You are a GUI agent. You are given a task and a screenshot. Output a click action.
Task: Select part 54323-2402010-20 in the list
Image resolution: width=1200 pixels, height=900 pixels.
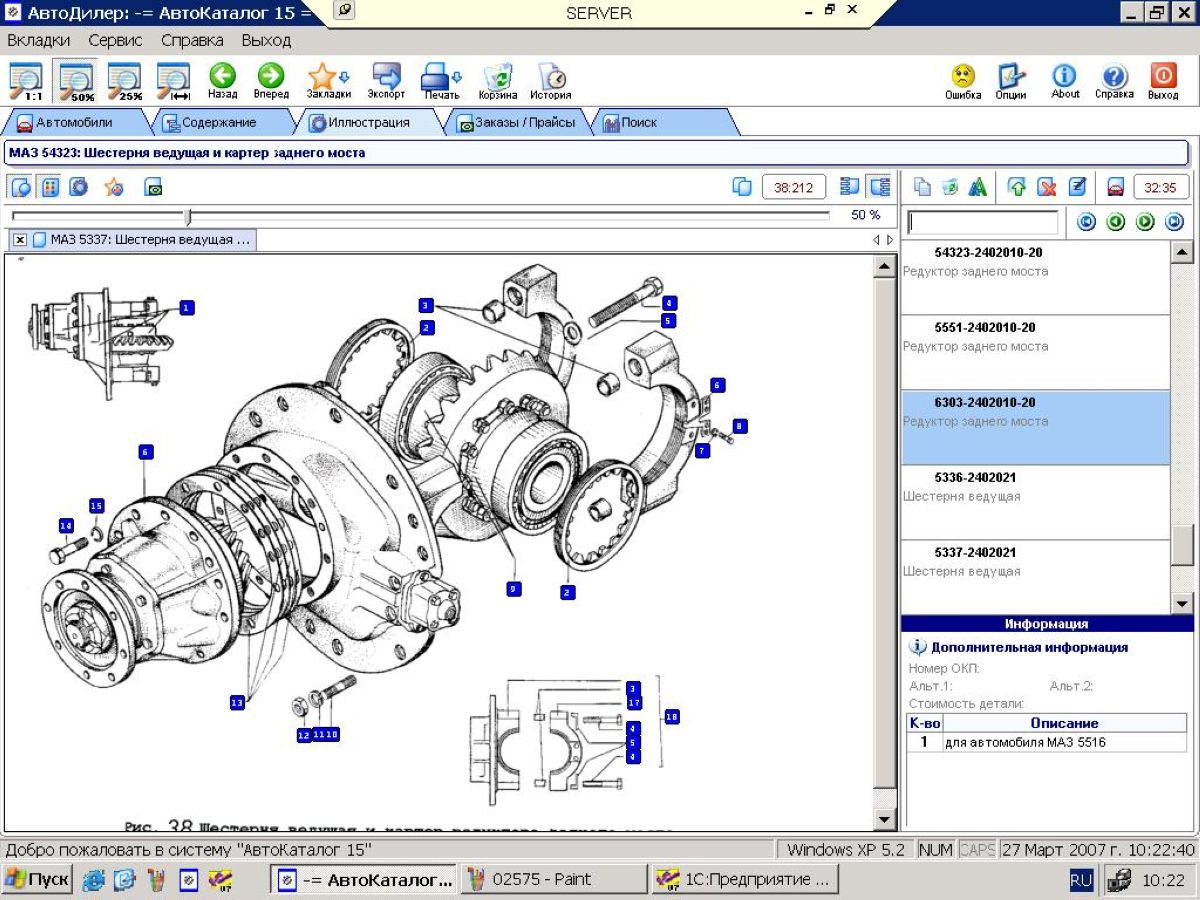pyautogui.click(x=1035, y=277)
